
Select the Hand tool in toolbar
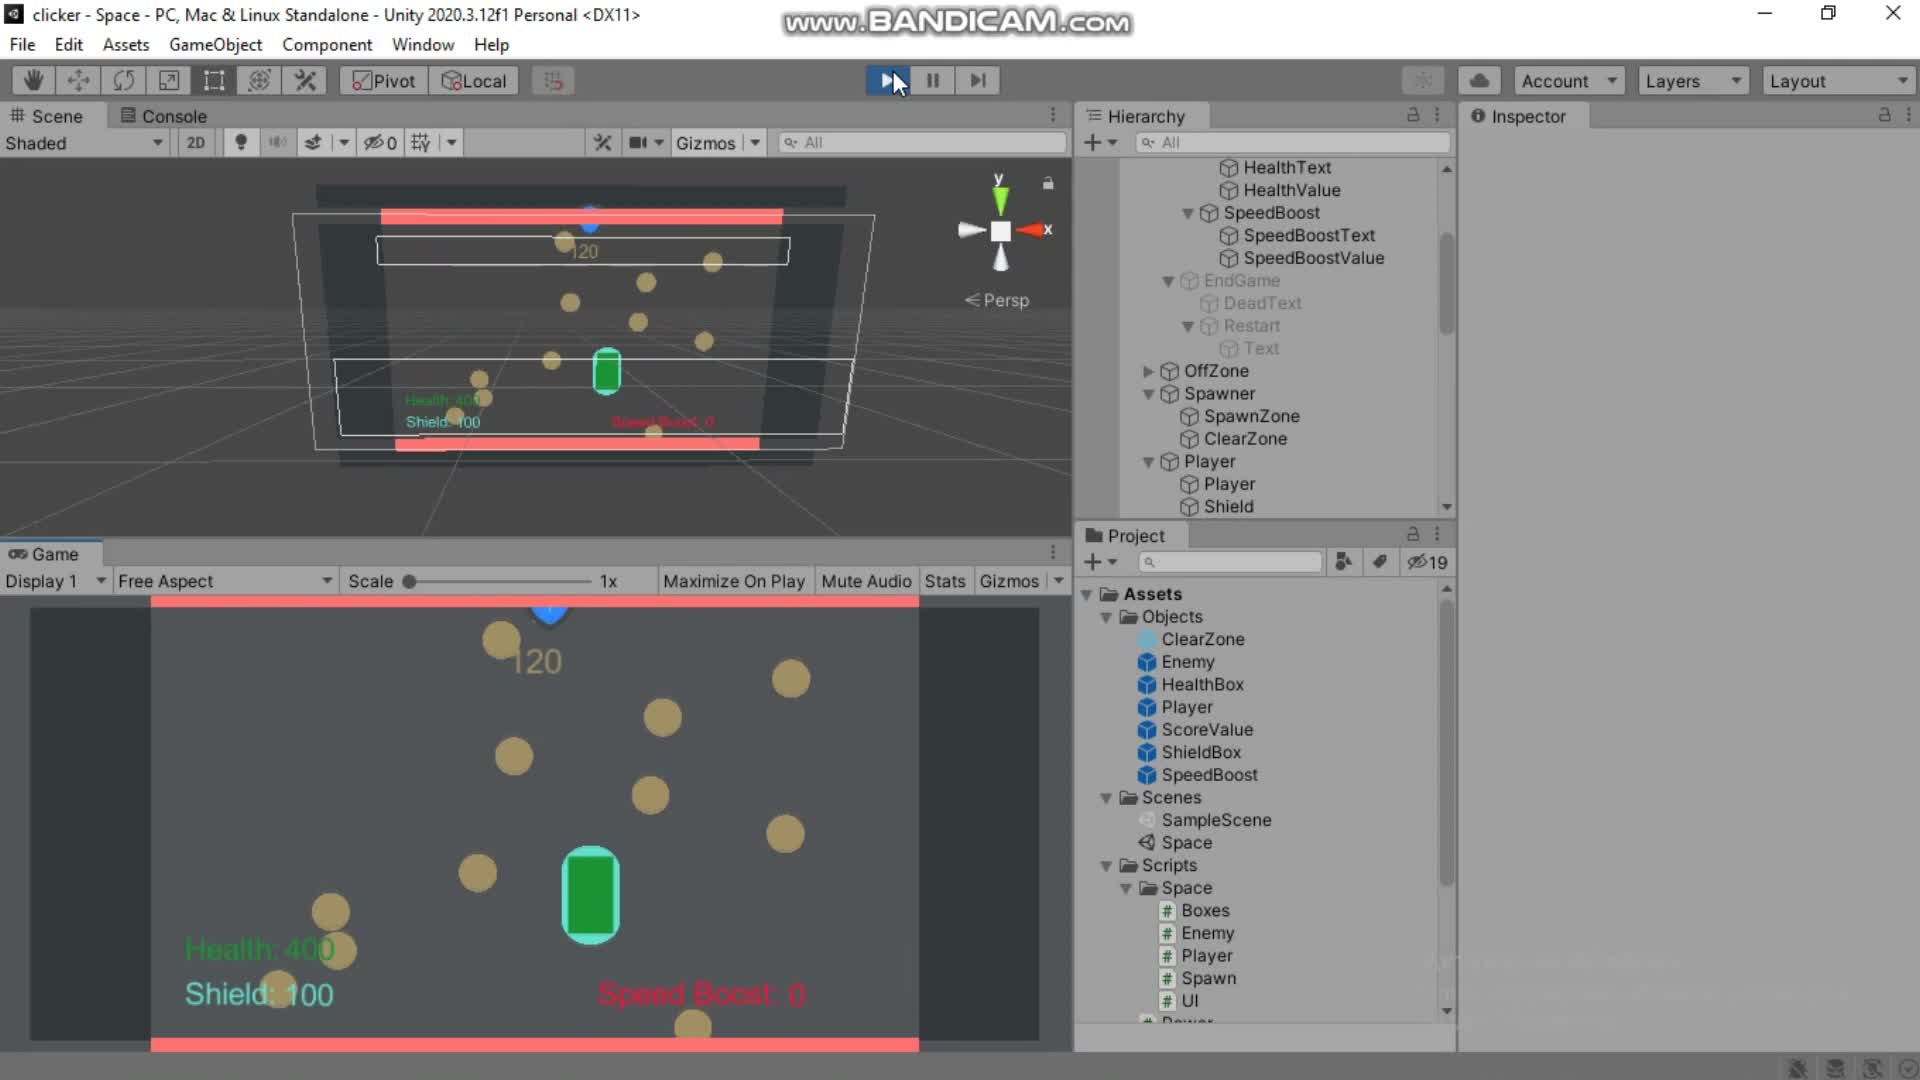(33, 81)
